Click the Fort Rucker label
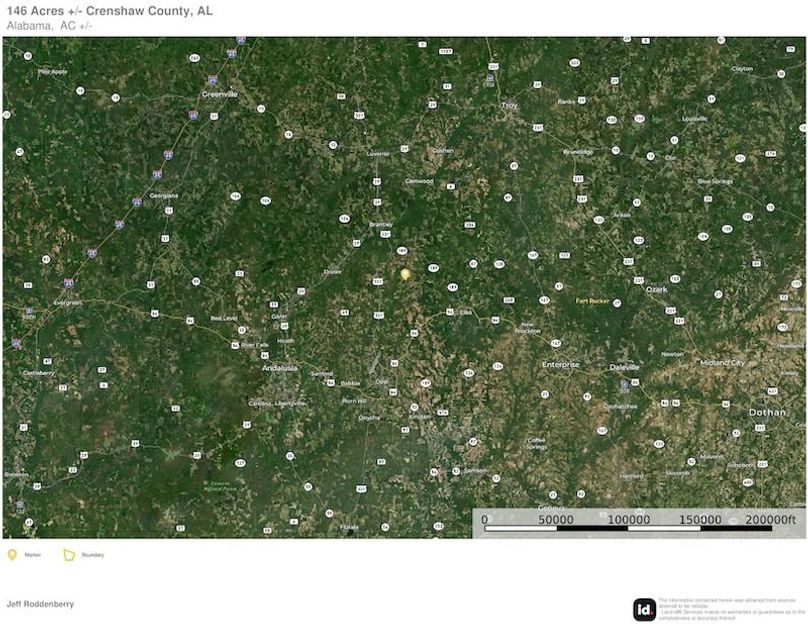808x624 pixels. (x=592, y=300)
